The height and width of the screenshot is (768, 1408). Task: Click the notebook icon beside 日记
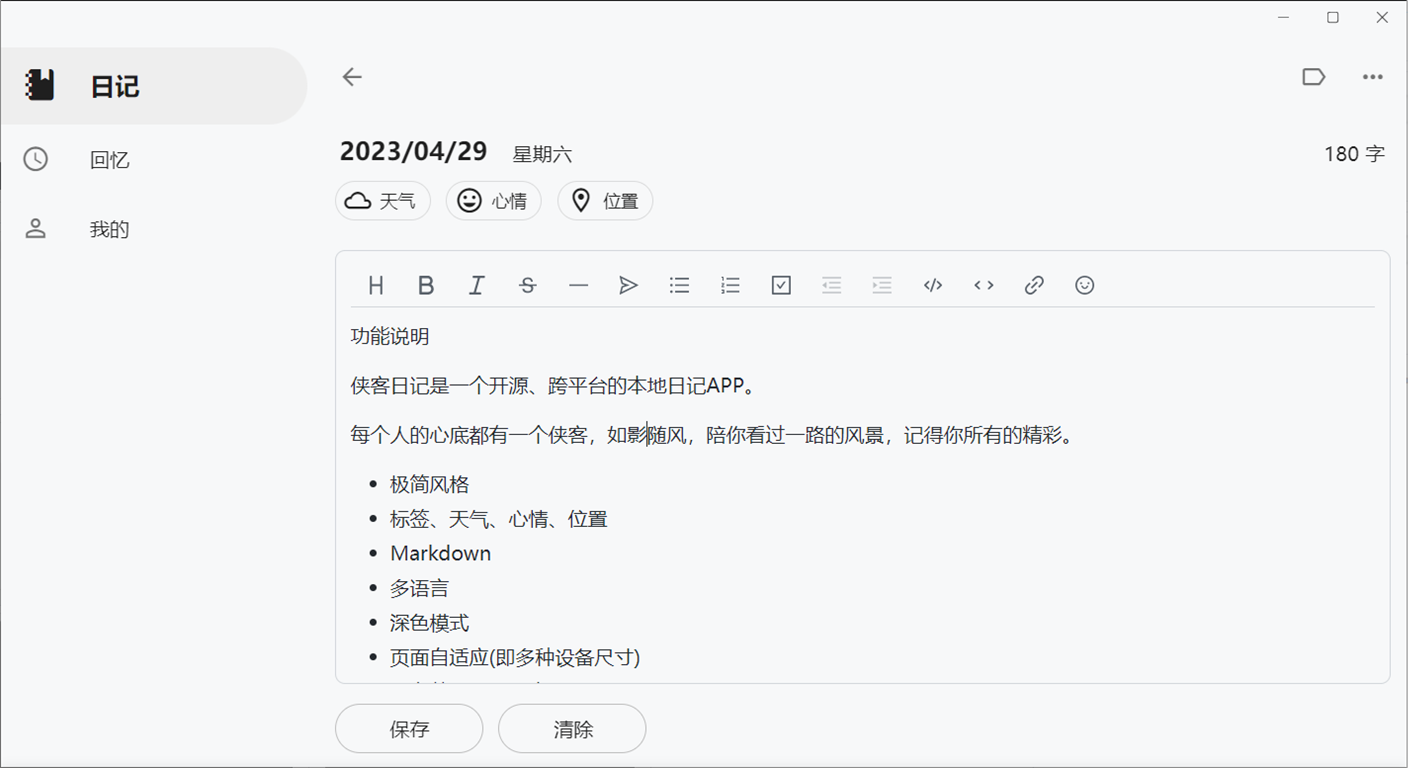[40, 85]
